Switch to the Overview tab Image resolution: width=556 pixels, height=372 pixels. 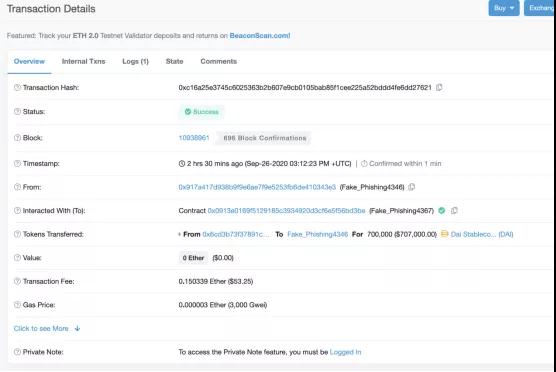click(29, 61)
